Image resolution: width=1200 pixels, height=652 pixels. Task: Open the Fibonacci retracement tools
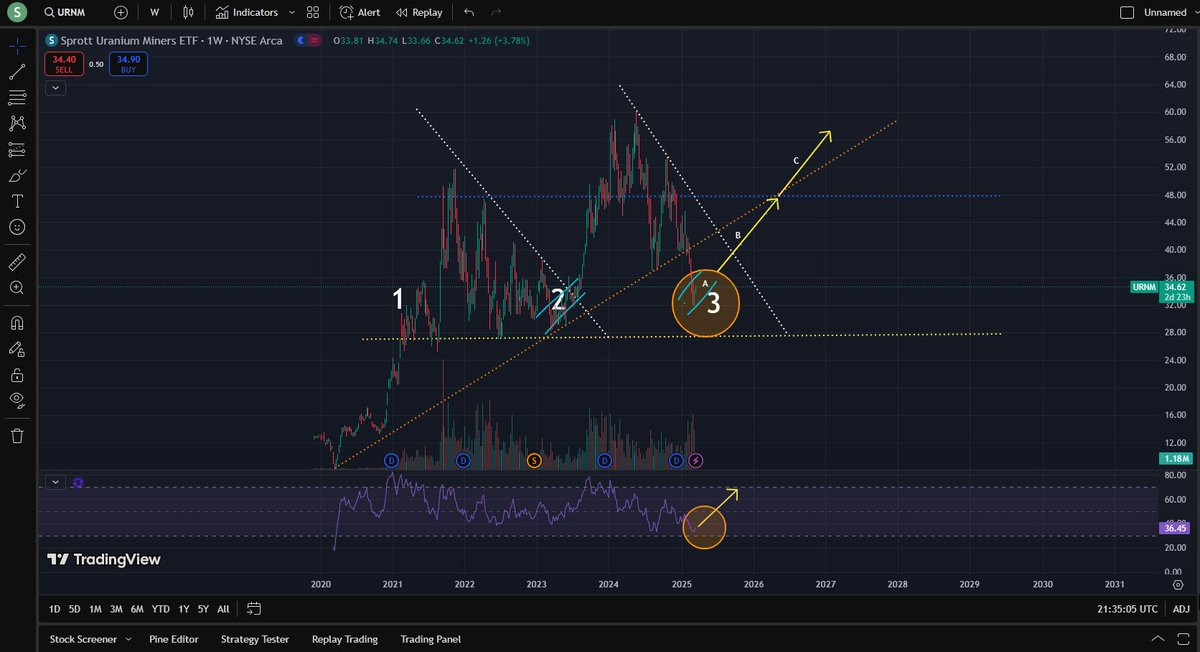point(17,98)
